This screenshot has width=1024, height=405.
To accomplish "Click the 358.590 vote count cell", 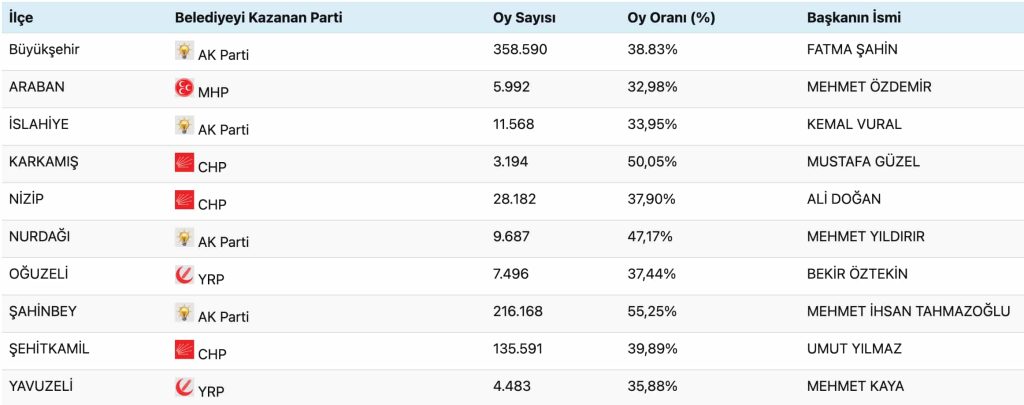I will (x=520, y=49).
